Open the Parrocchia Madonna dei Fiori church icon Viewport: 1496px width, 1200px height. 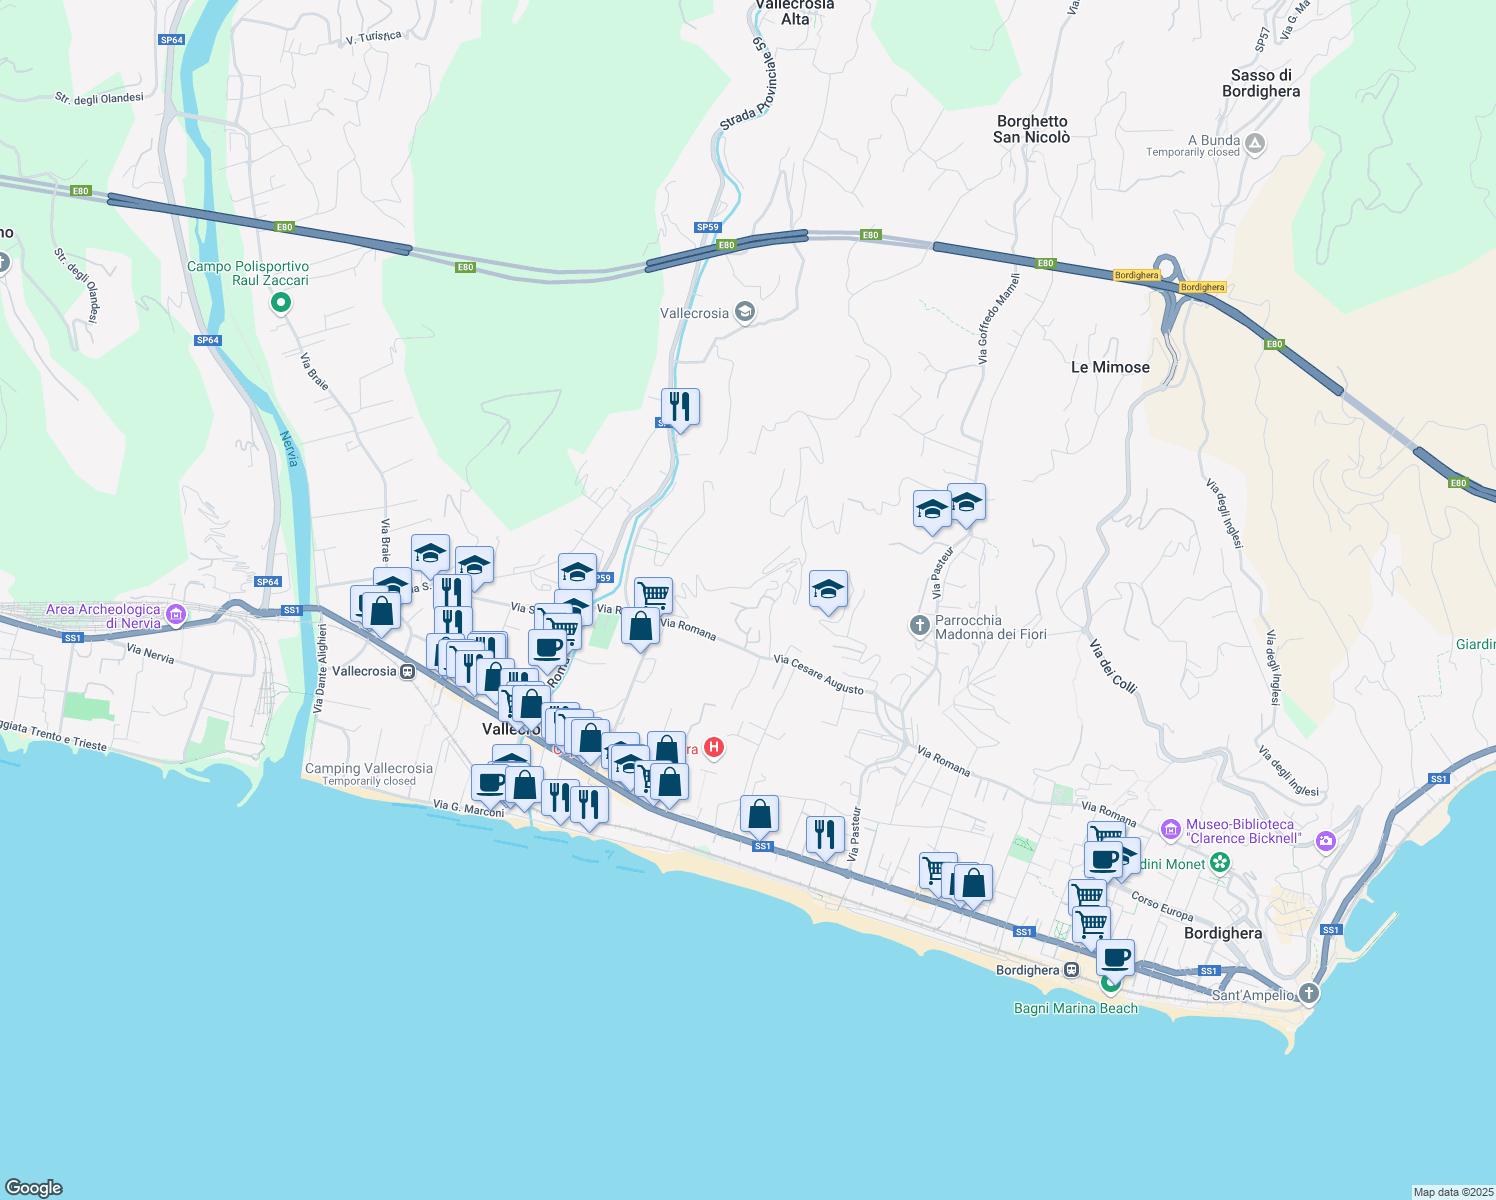[x=920, y=626]
